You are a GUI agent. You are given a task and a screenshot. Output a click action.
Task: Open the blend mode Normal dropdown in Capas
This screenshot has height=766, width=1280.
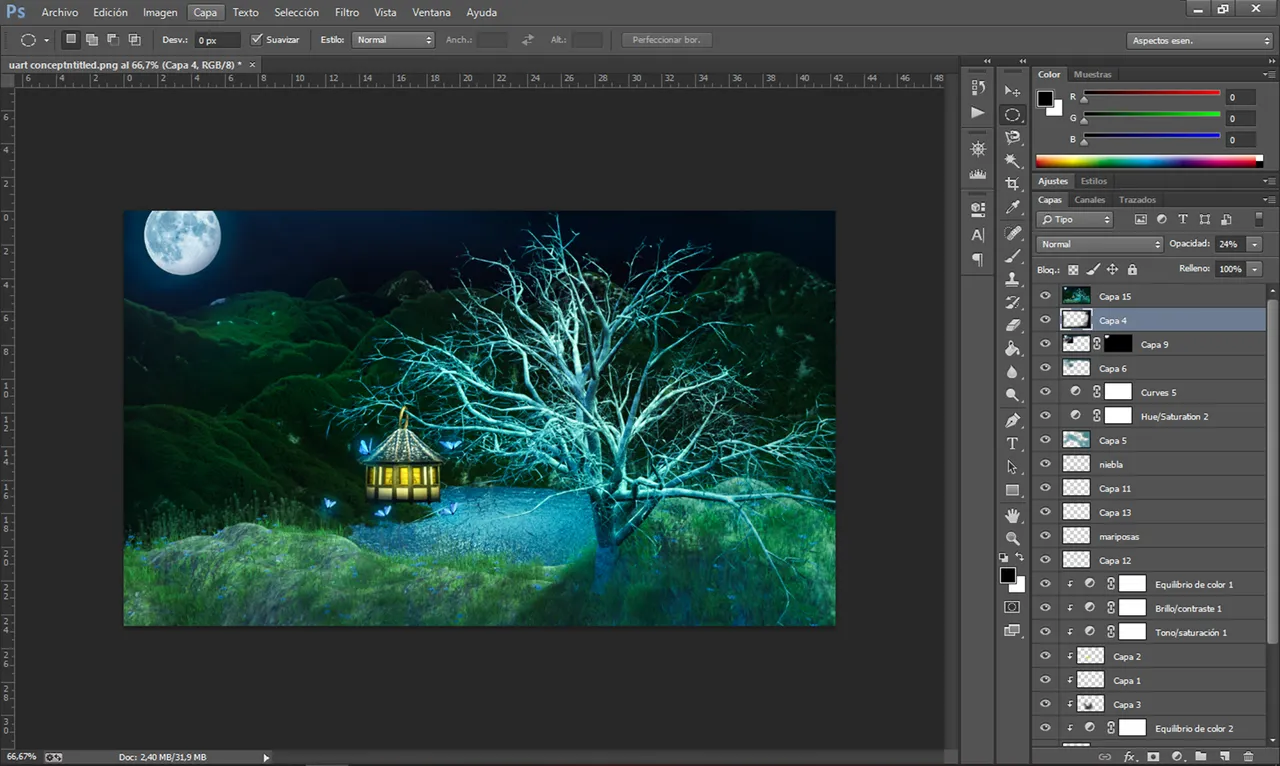pos(1100,244)
